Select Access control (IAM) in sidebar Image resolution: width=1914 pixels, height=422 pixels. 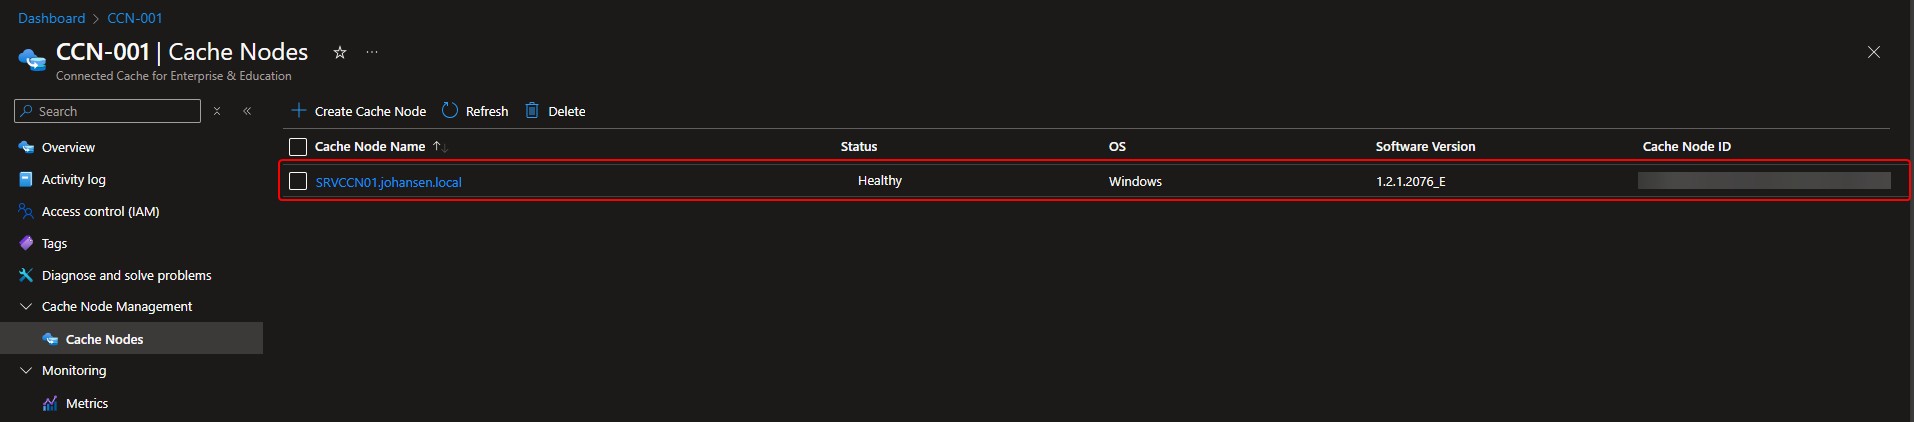100,211
